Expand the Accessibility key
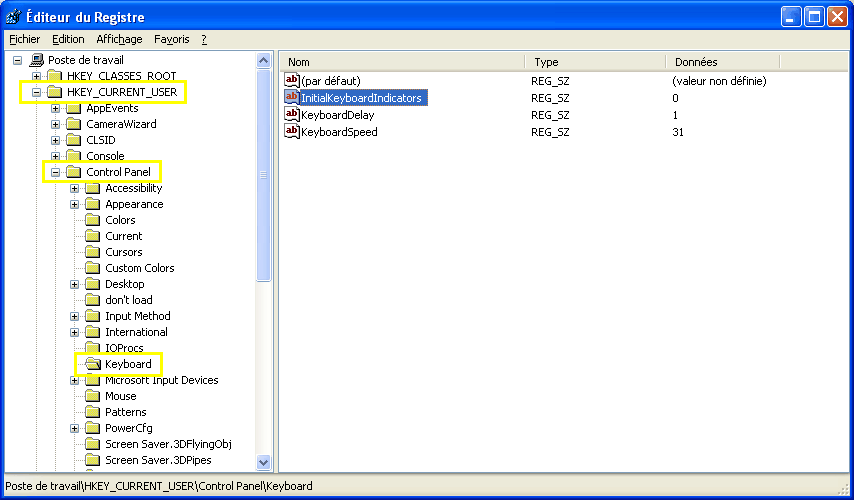The width and height of the screenshot is (854, 500). pos(75,188)
